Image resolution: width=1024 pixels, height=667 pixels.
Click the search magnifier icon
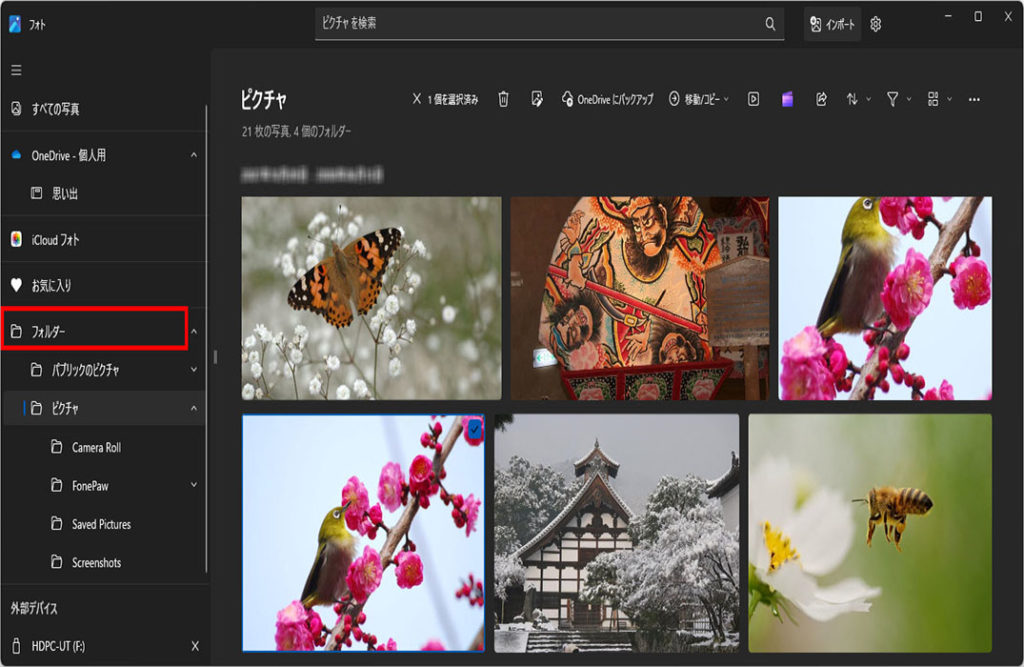770,24
